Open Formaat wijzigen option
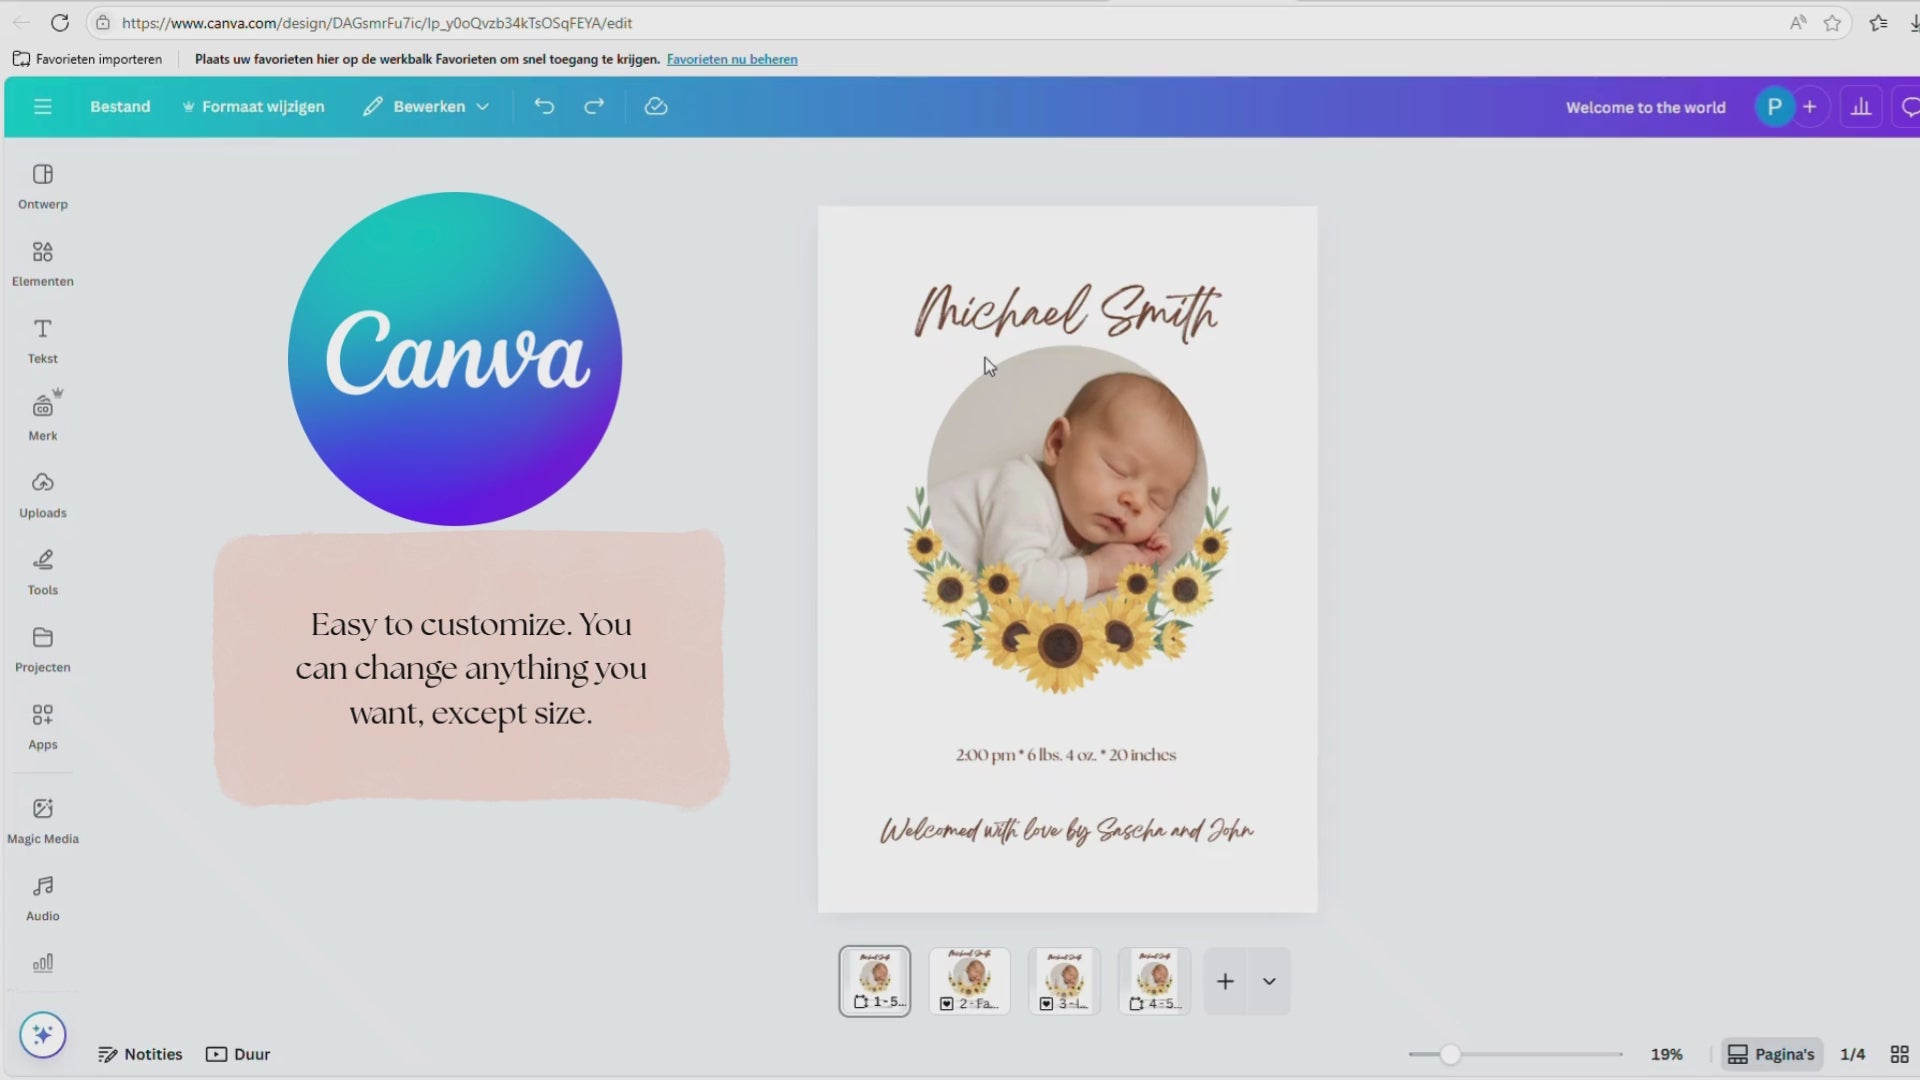 (x=253, y=106)
